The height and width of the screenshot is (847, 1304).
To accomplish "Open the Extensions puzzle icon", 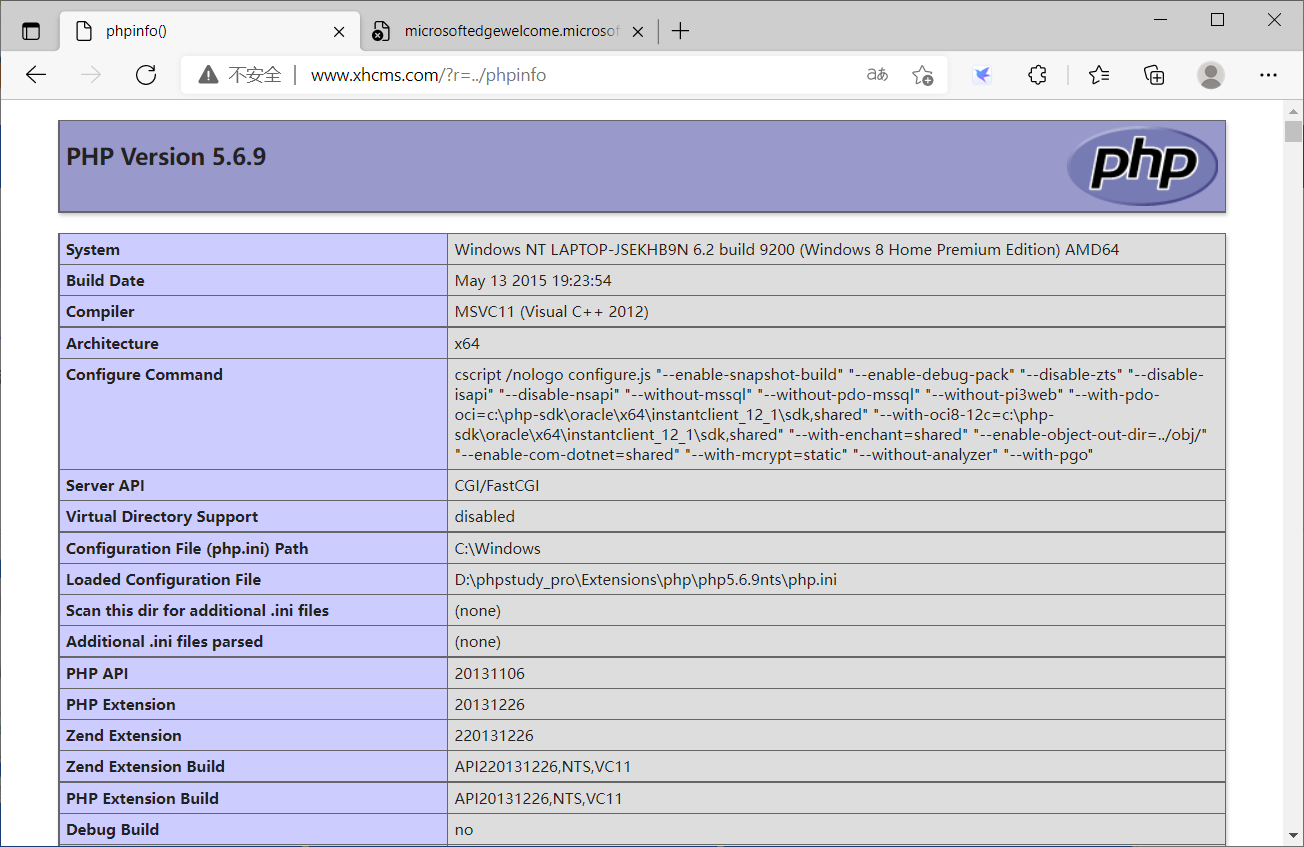I will click(x=1038, y=75).
